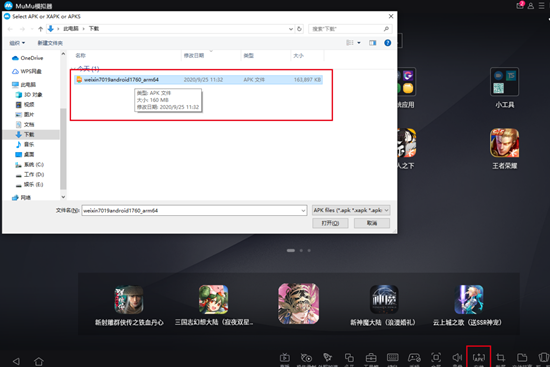The image size is (550, 367).
Task: Select the weixin7019android1760_arm64 APK file
Action: (198, 80)
